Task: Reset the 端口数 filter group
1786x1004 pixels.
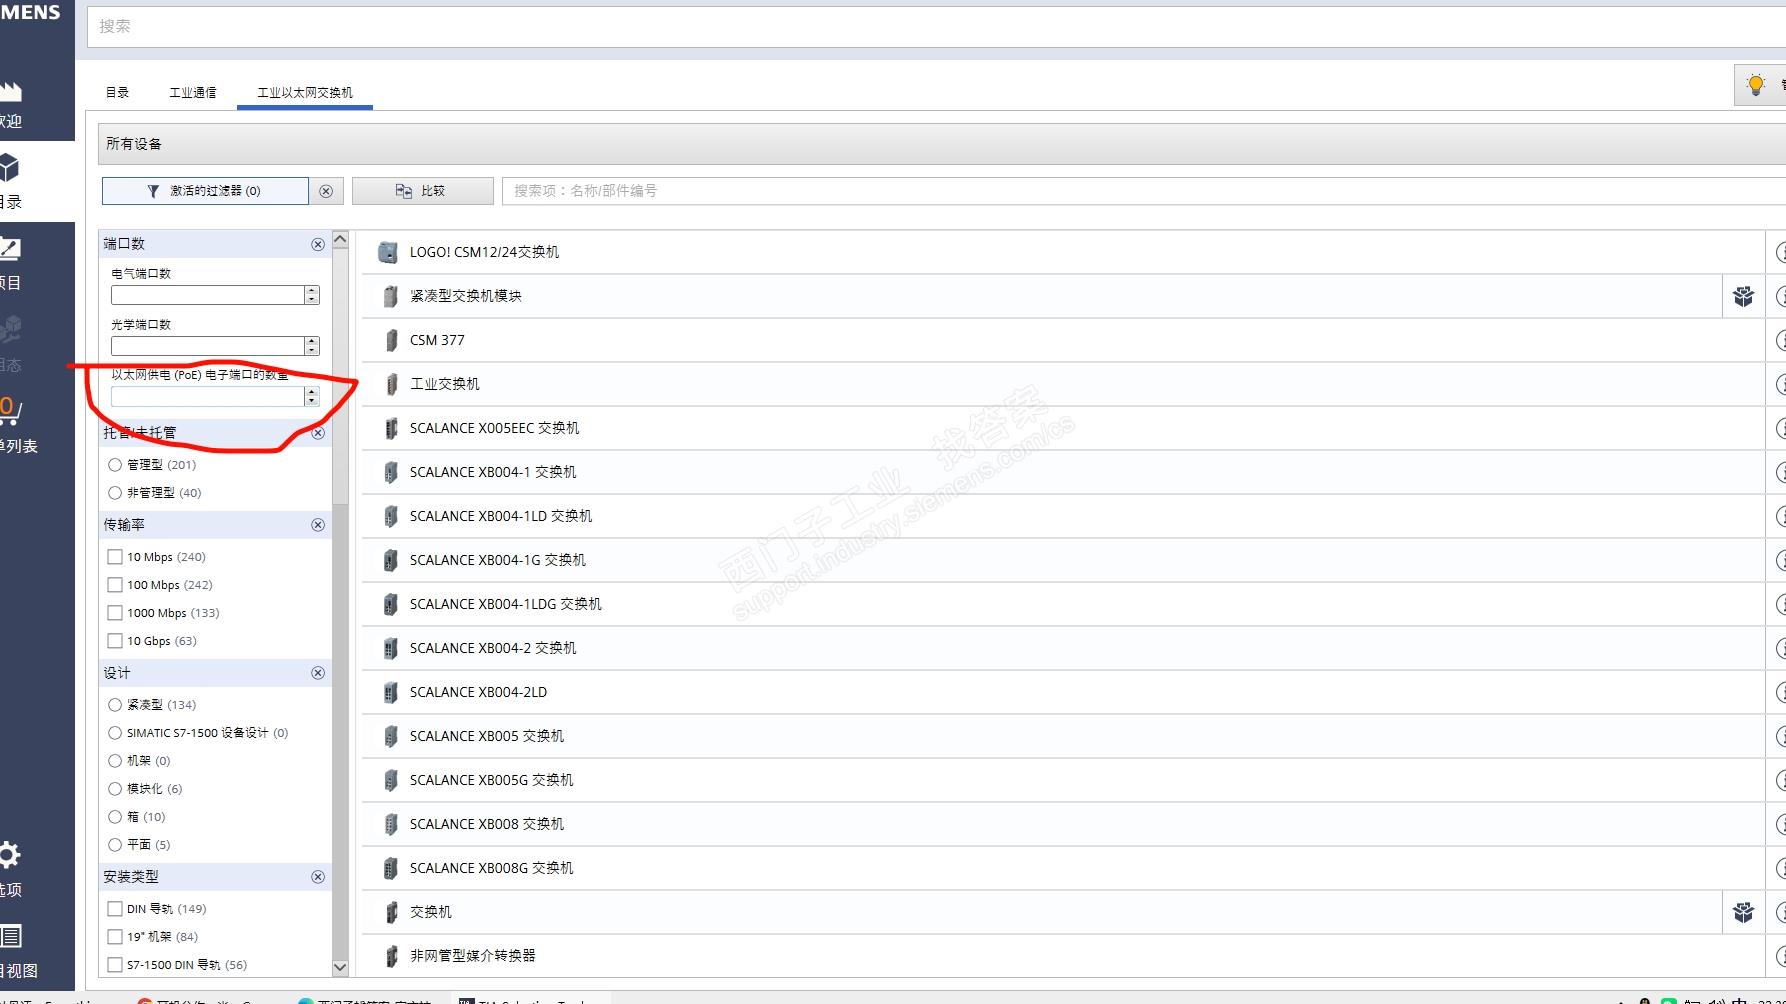Action: 318,244
